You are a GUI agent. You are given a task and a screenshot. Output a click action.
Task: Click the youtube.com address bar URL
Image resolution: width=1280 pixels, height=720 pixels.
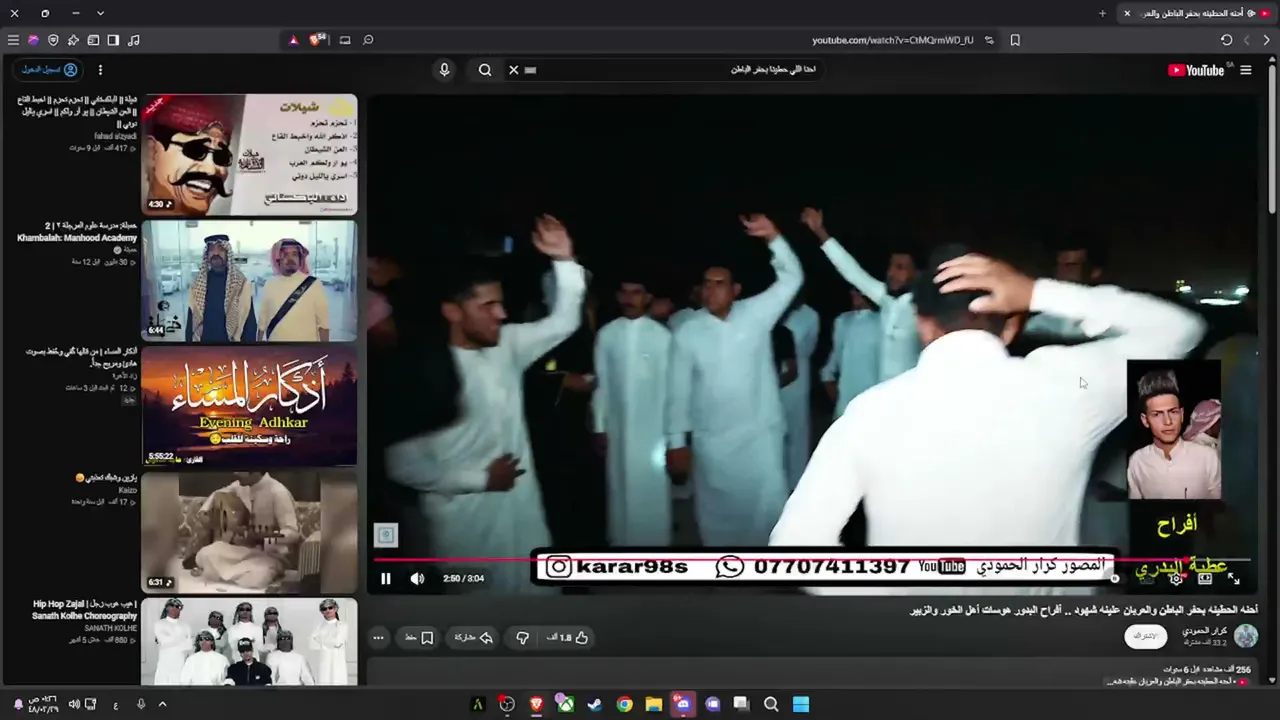pyautogui.click(x=893, y=40)
